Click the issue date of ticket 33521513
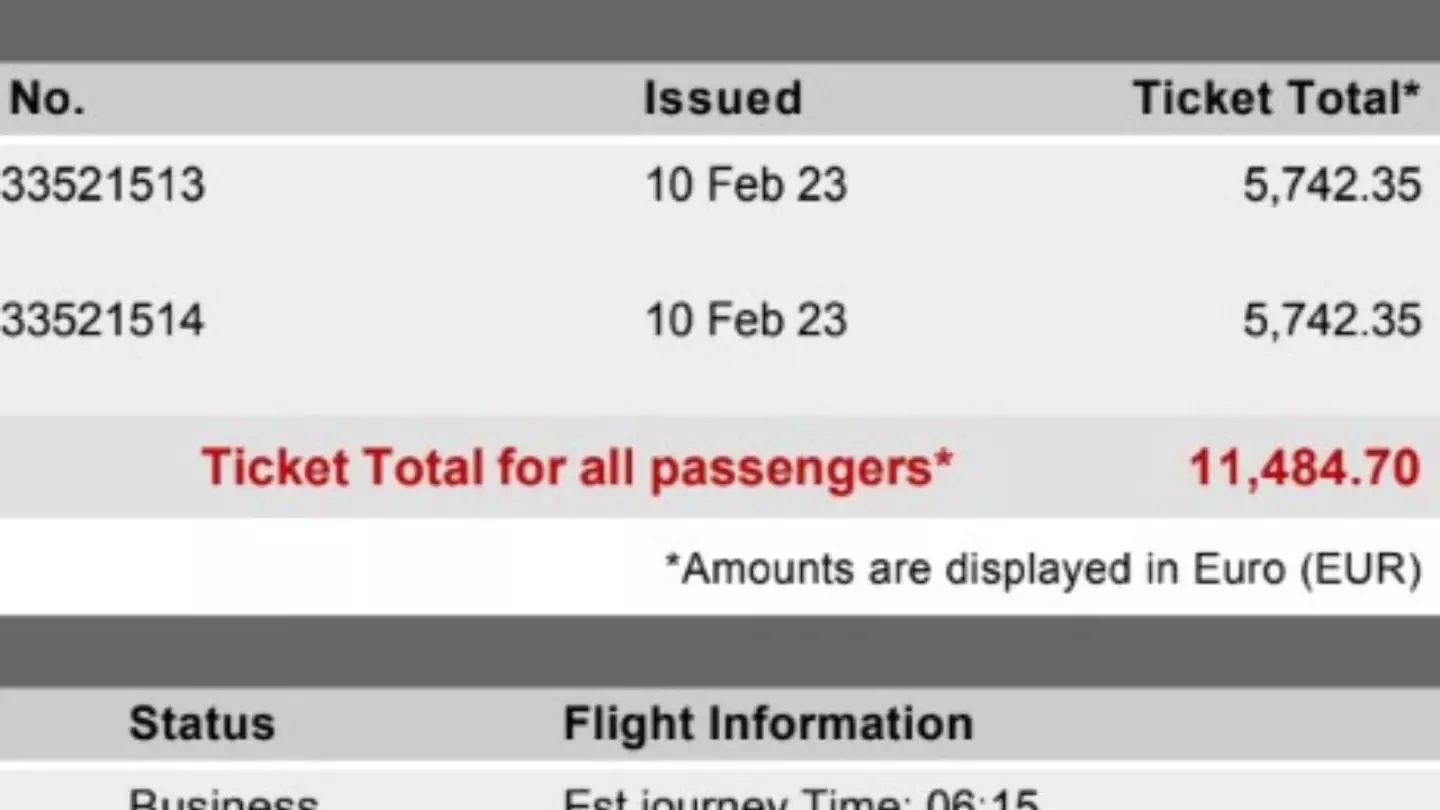Viewport: 1440px width, 810px height. pyautogui.click(x=746, y=185)
